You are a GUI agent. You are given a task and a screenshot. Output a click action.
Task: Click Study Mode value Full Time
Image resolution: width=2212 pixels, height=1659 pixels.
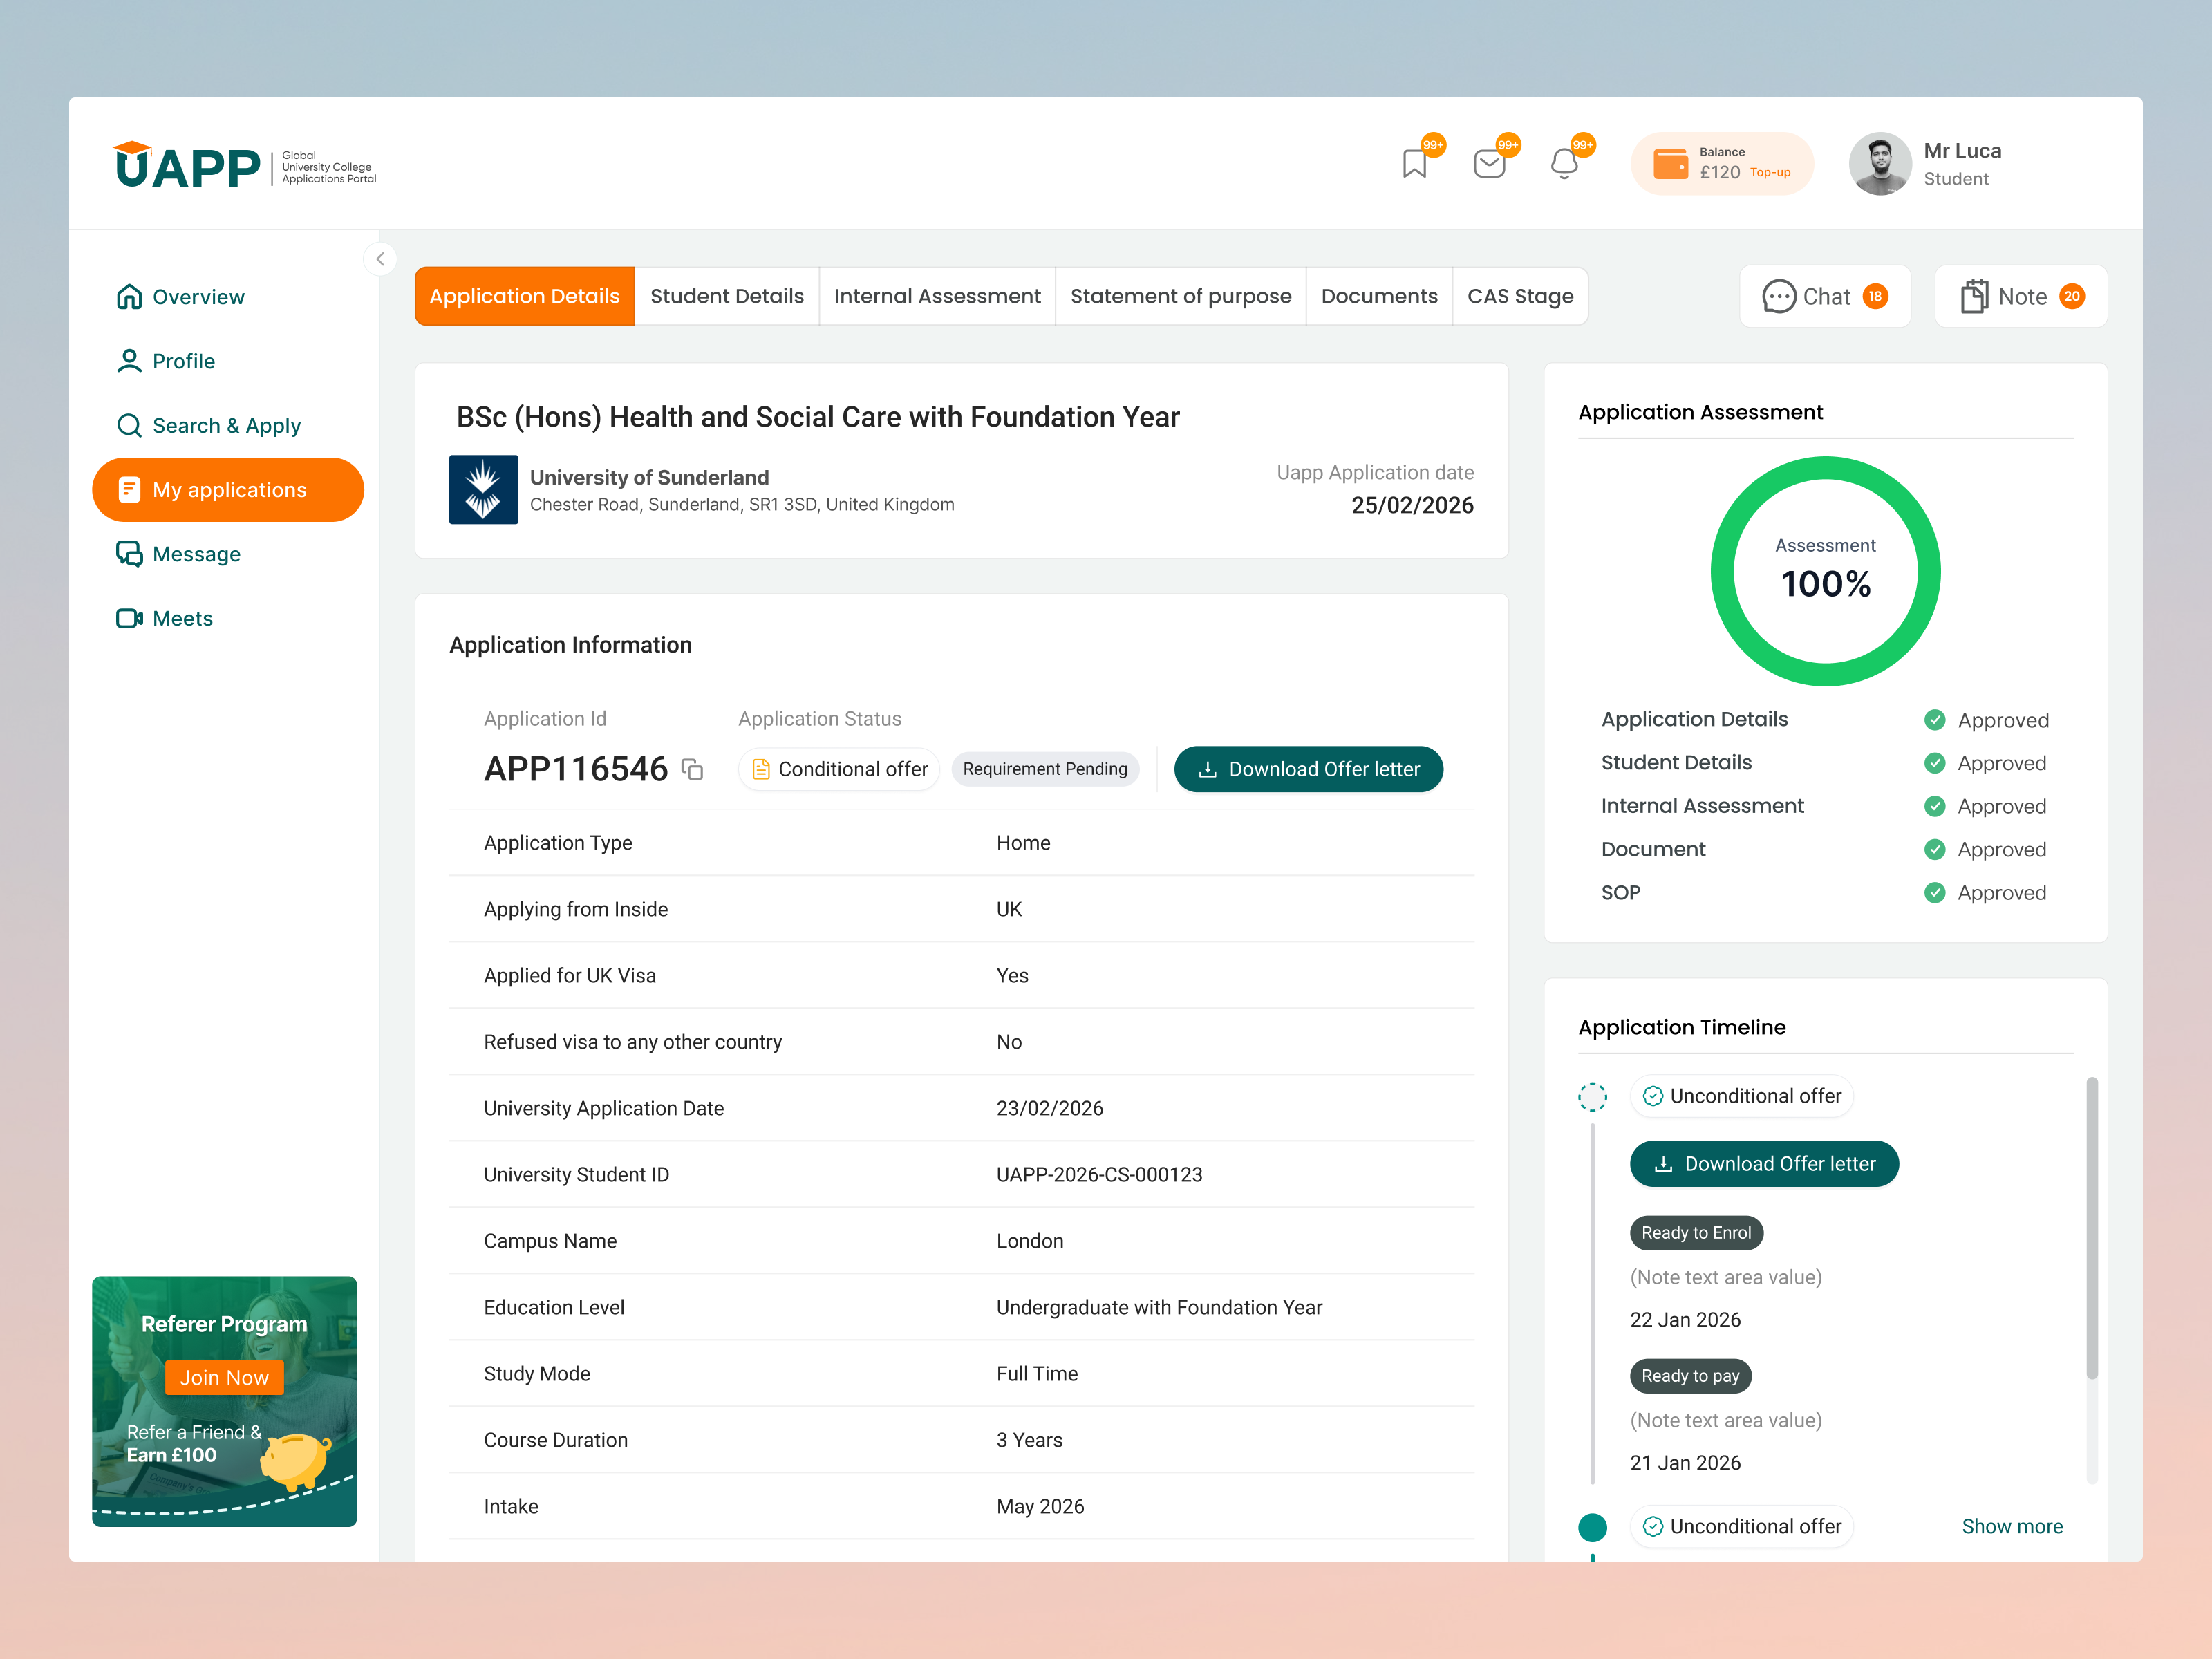click(x=1037, y=1374)
